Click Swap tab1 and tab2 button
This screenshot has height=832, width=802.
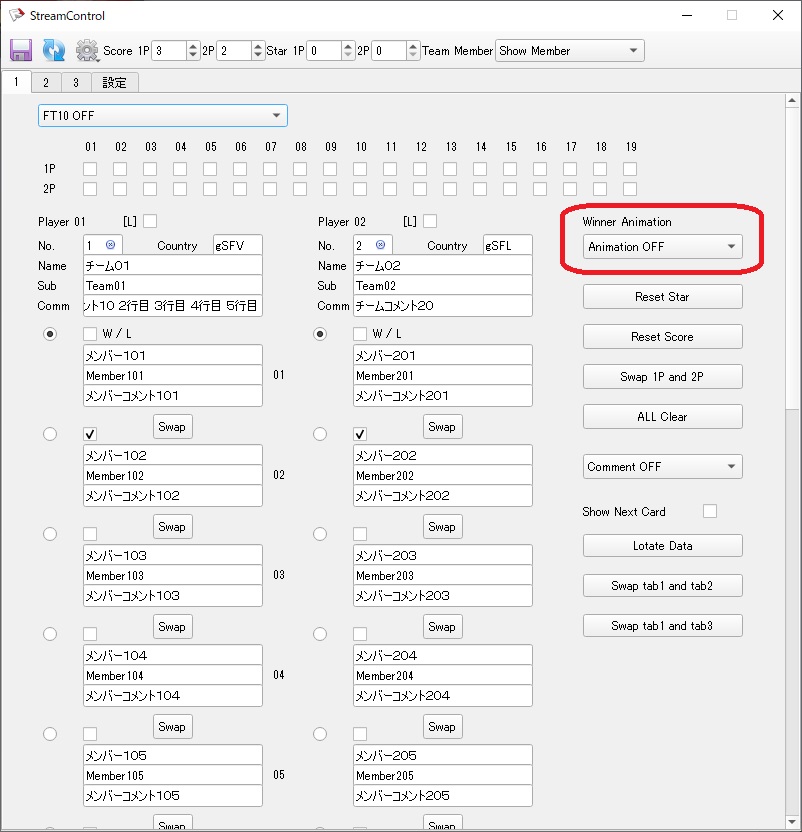pyautogui.click(x=662, y=586)
